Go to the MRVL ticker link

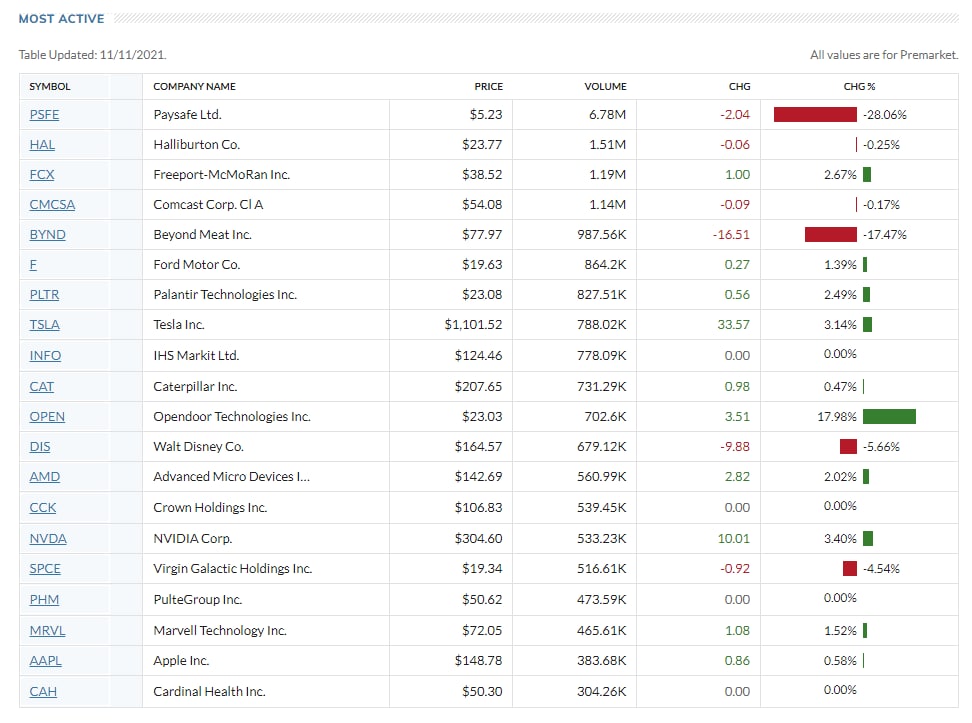[x=47, y=631]
